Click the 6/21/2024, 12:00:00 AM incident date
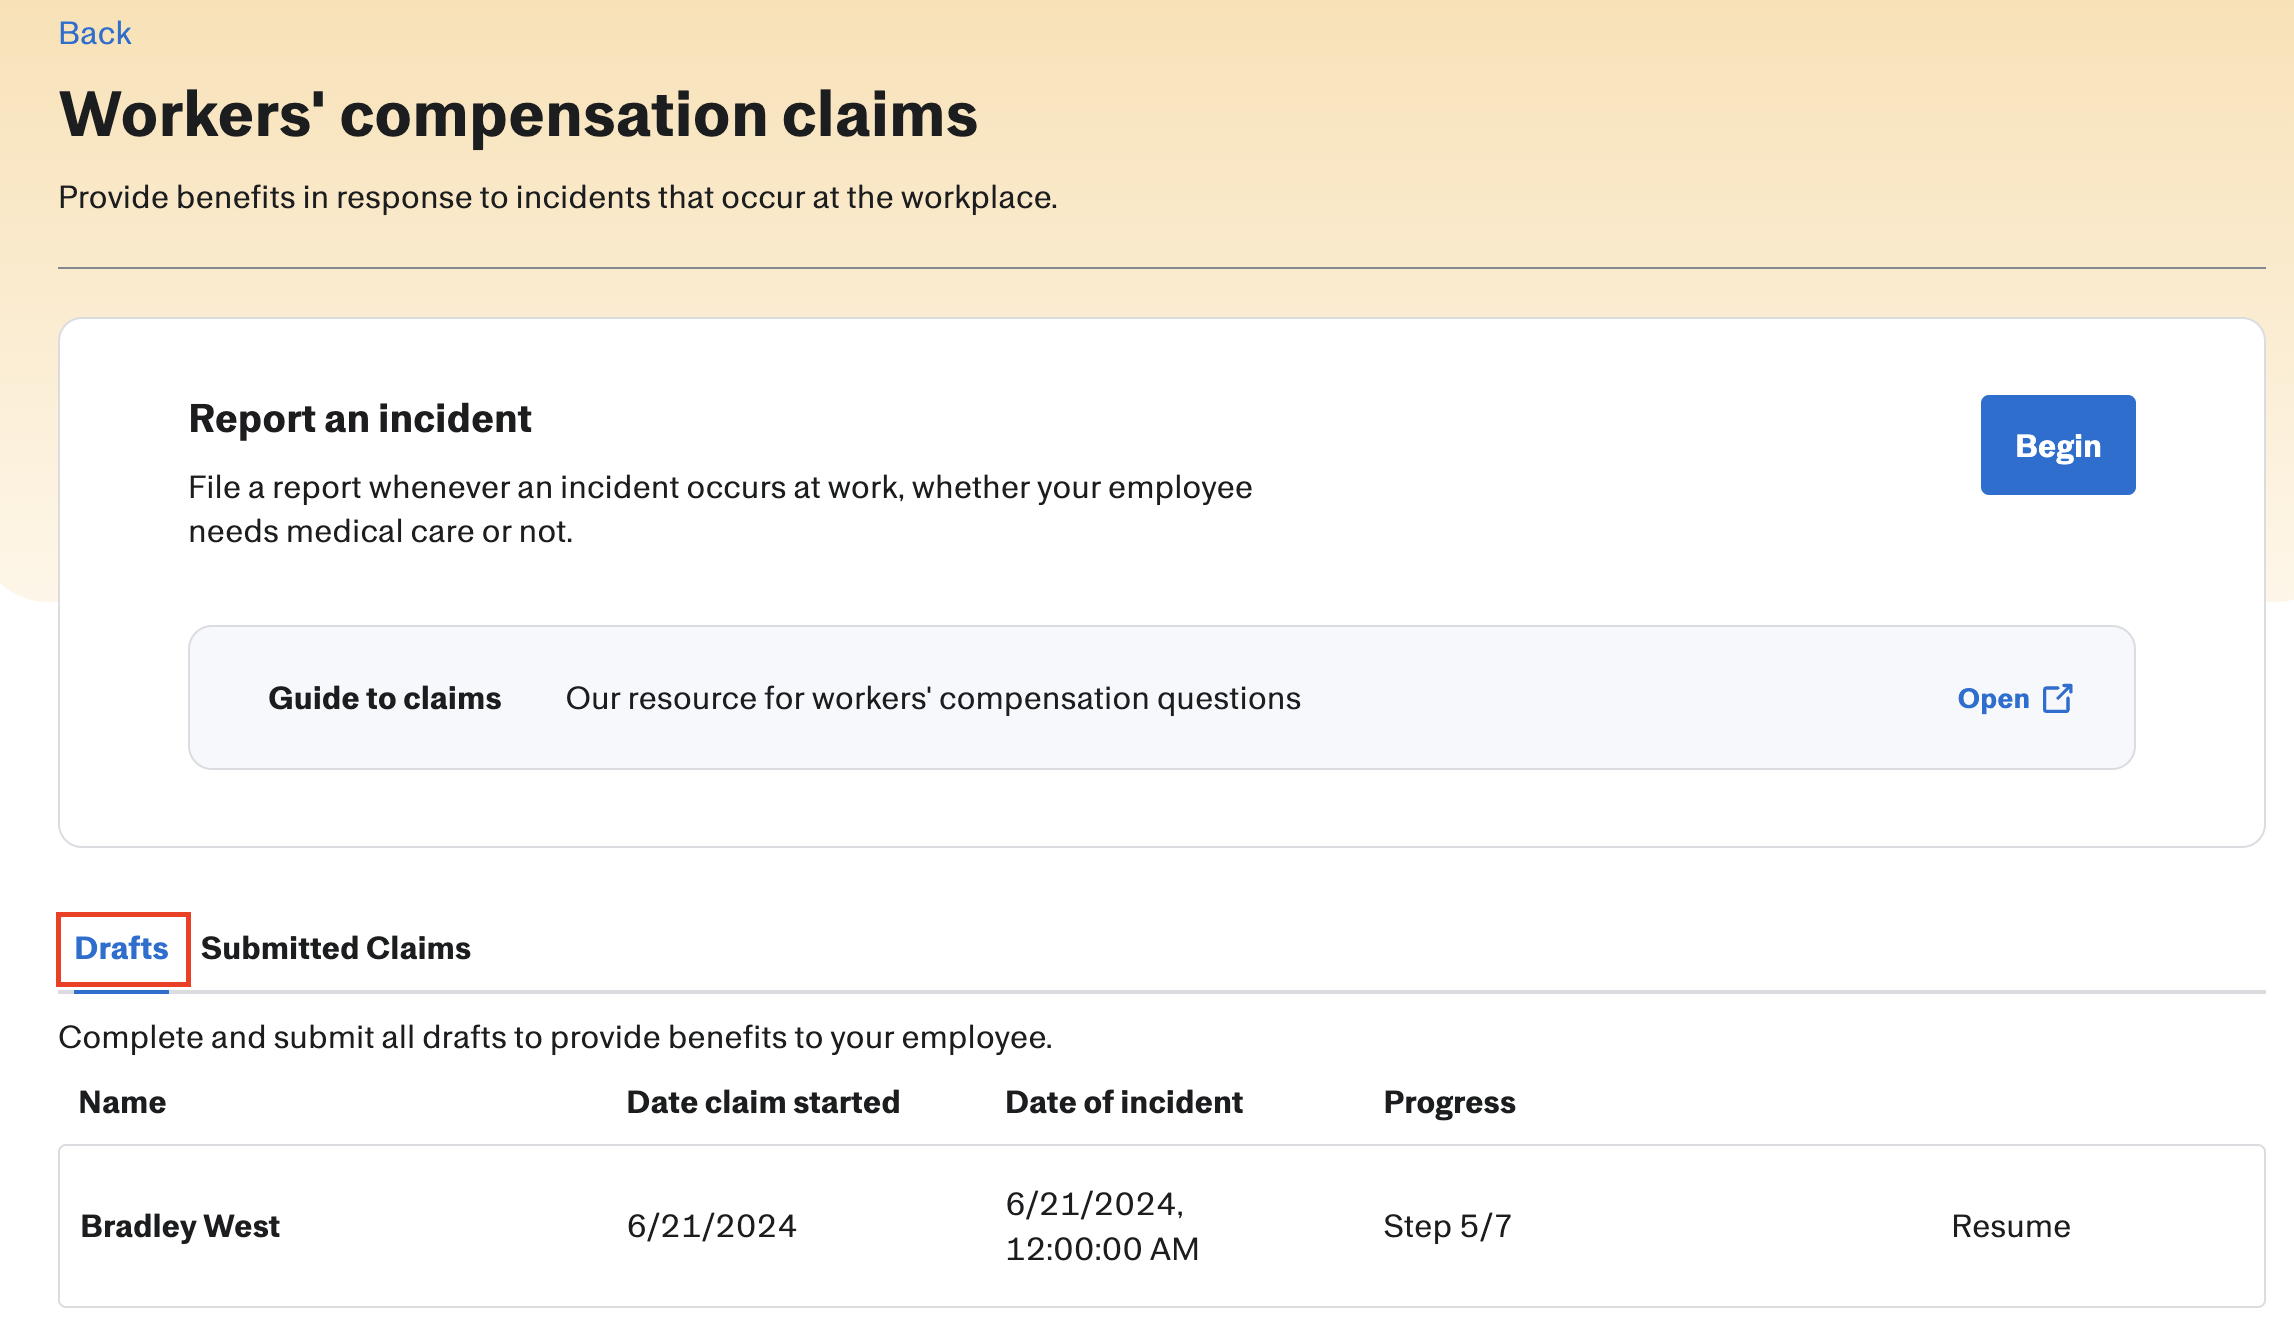This screenshot has width=2294, height=1336. pyautogui.click(x=1101, y=1226)
